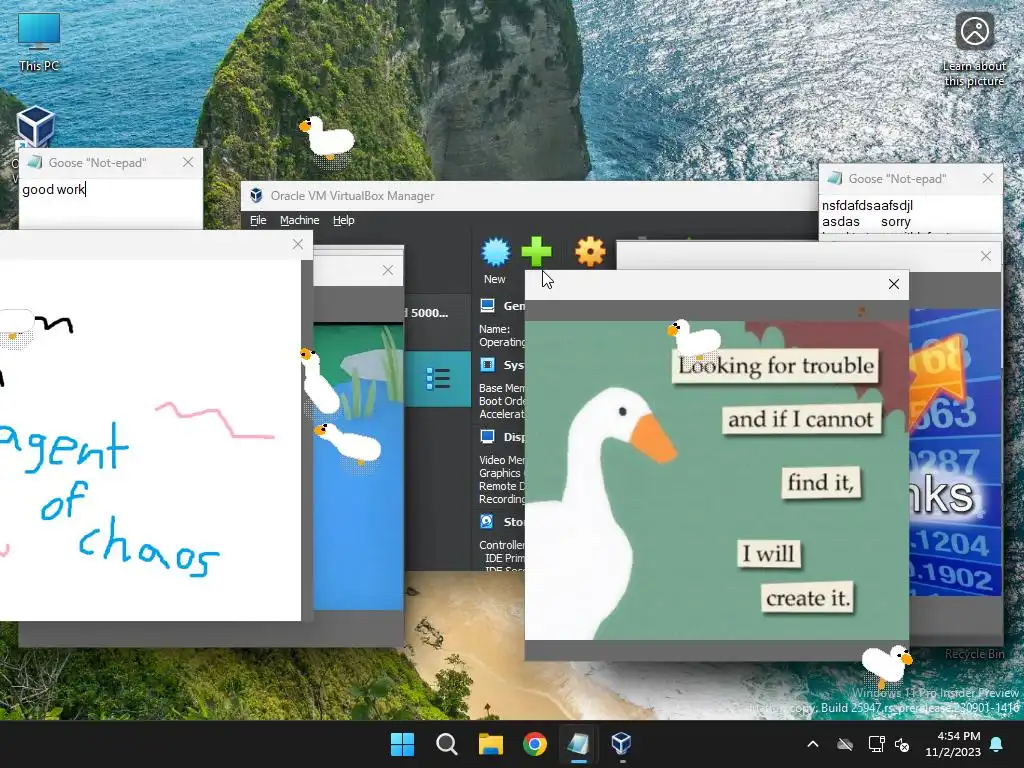Click the "Base Mem" row under System
The image size is (1024, 768).
point(502,388)
